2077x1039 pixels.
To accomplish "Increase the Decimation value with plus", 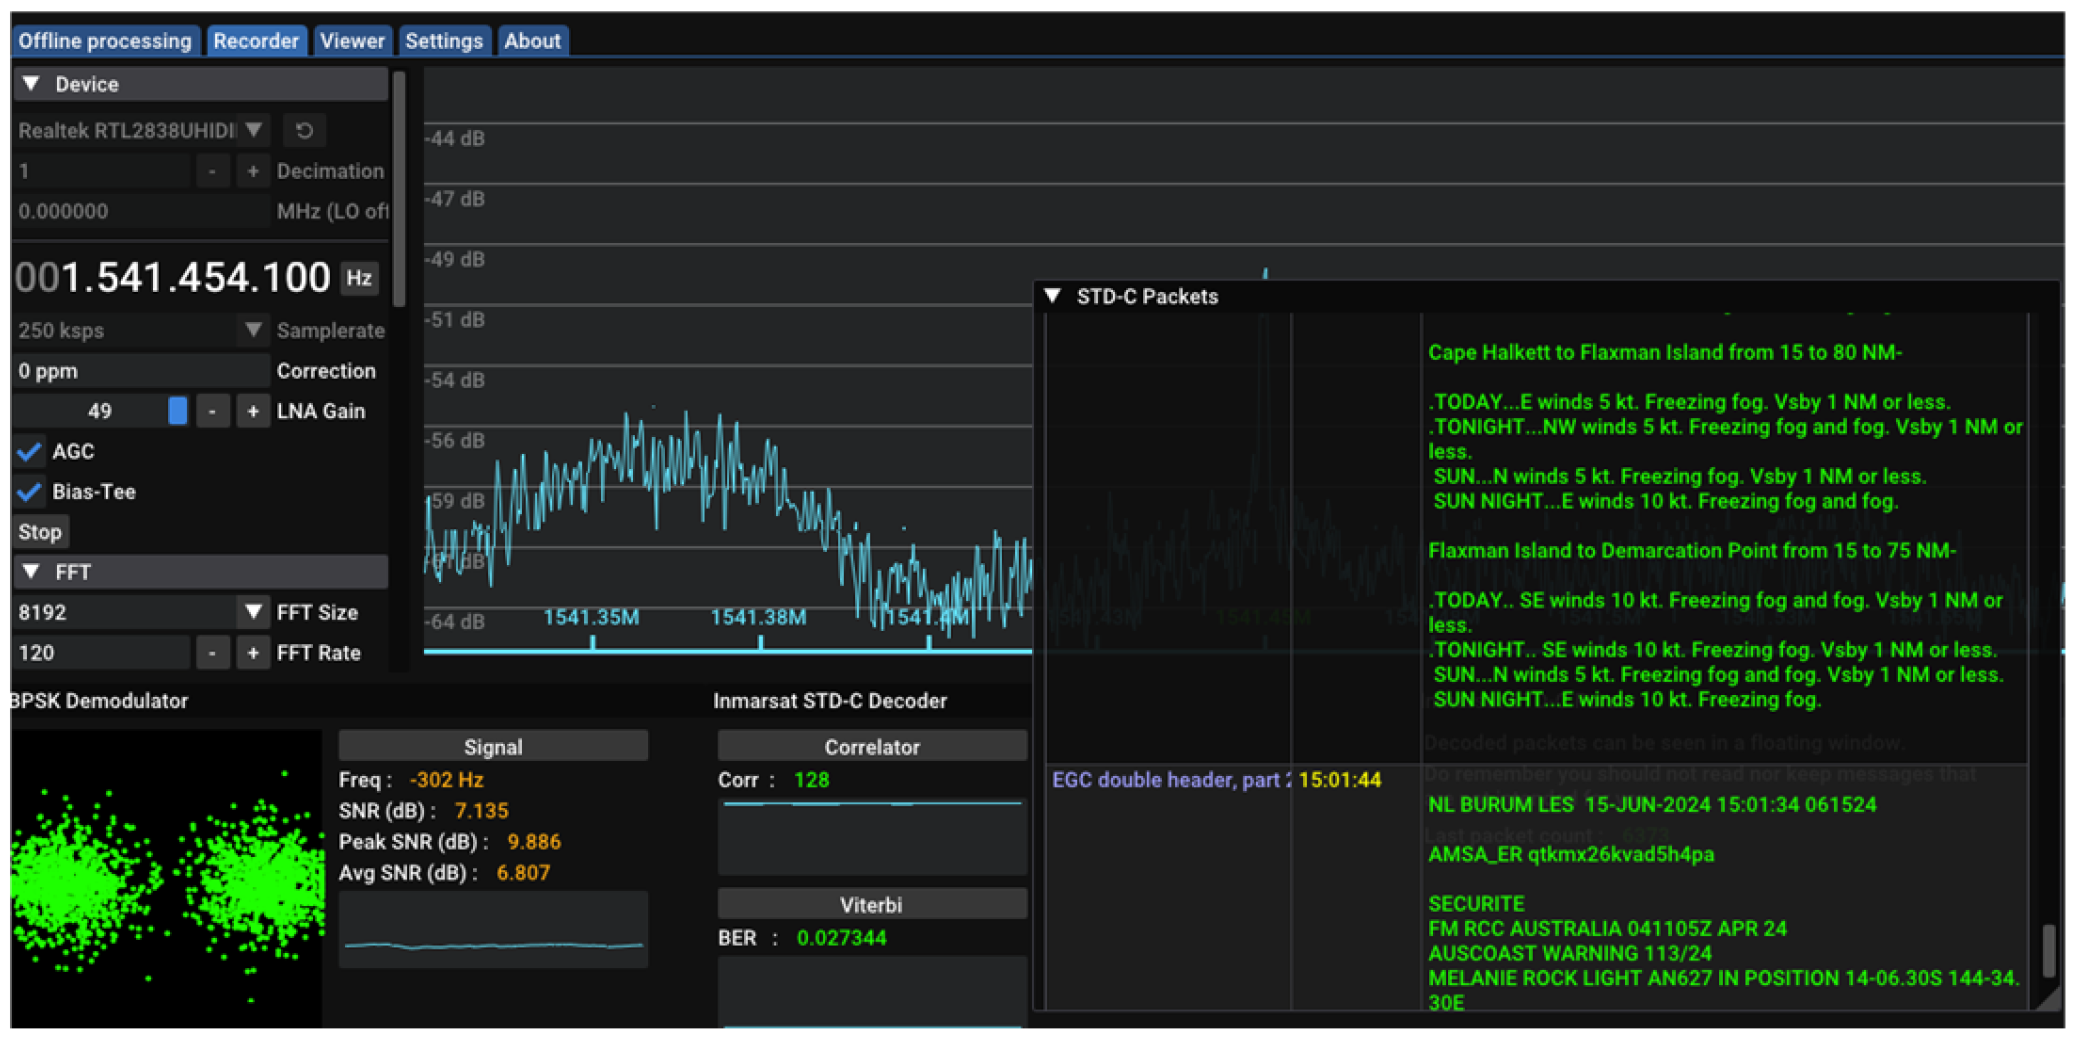I will click(x=253, y=171).
